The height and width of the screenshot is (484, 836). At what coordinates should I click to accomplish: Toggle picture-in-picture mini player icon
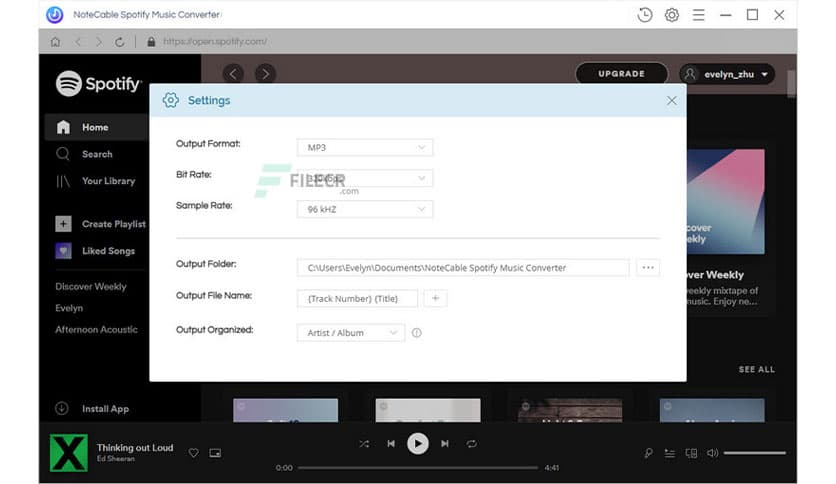click(215, 453)
